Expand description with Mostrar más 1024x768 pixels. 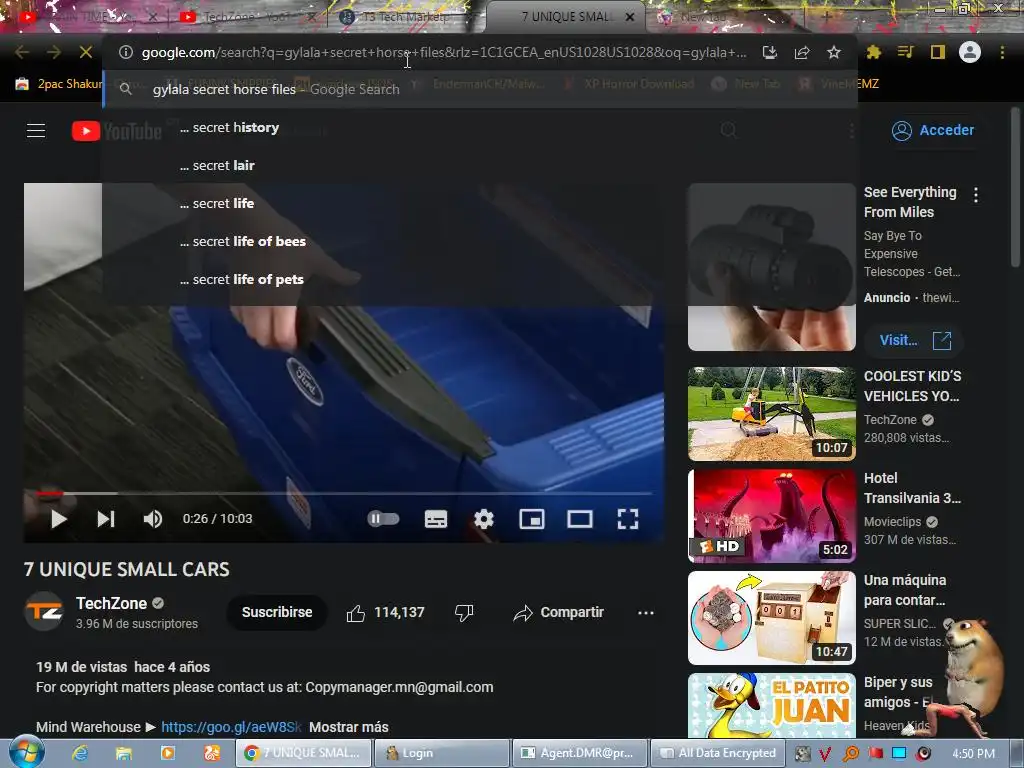[x=349, y=727]
